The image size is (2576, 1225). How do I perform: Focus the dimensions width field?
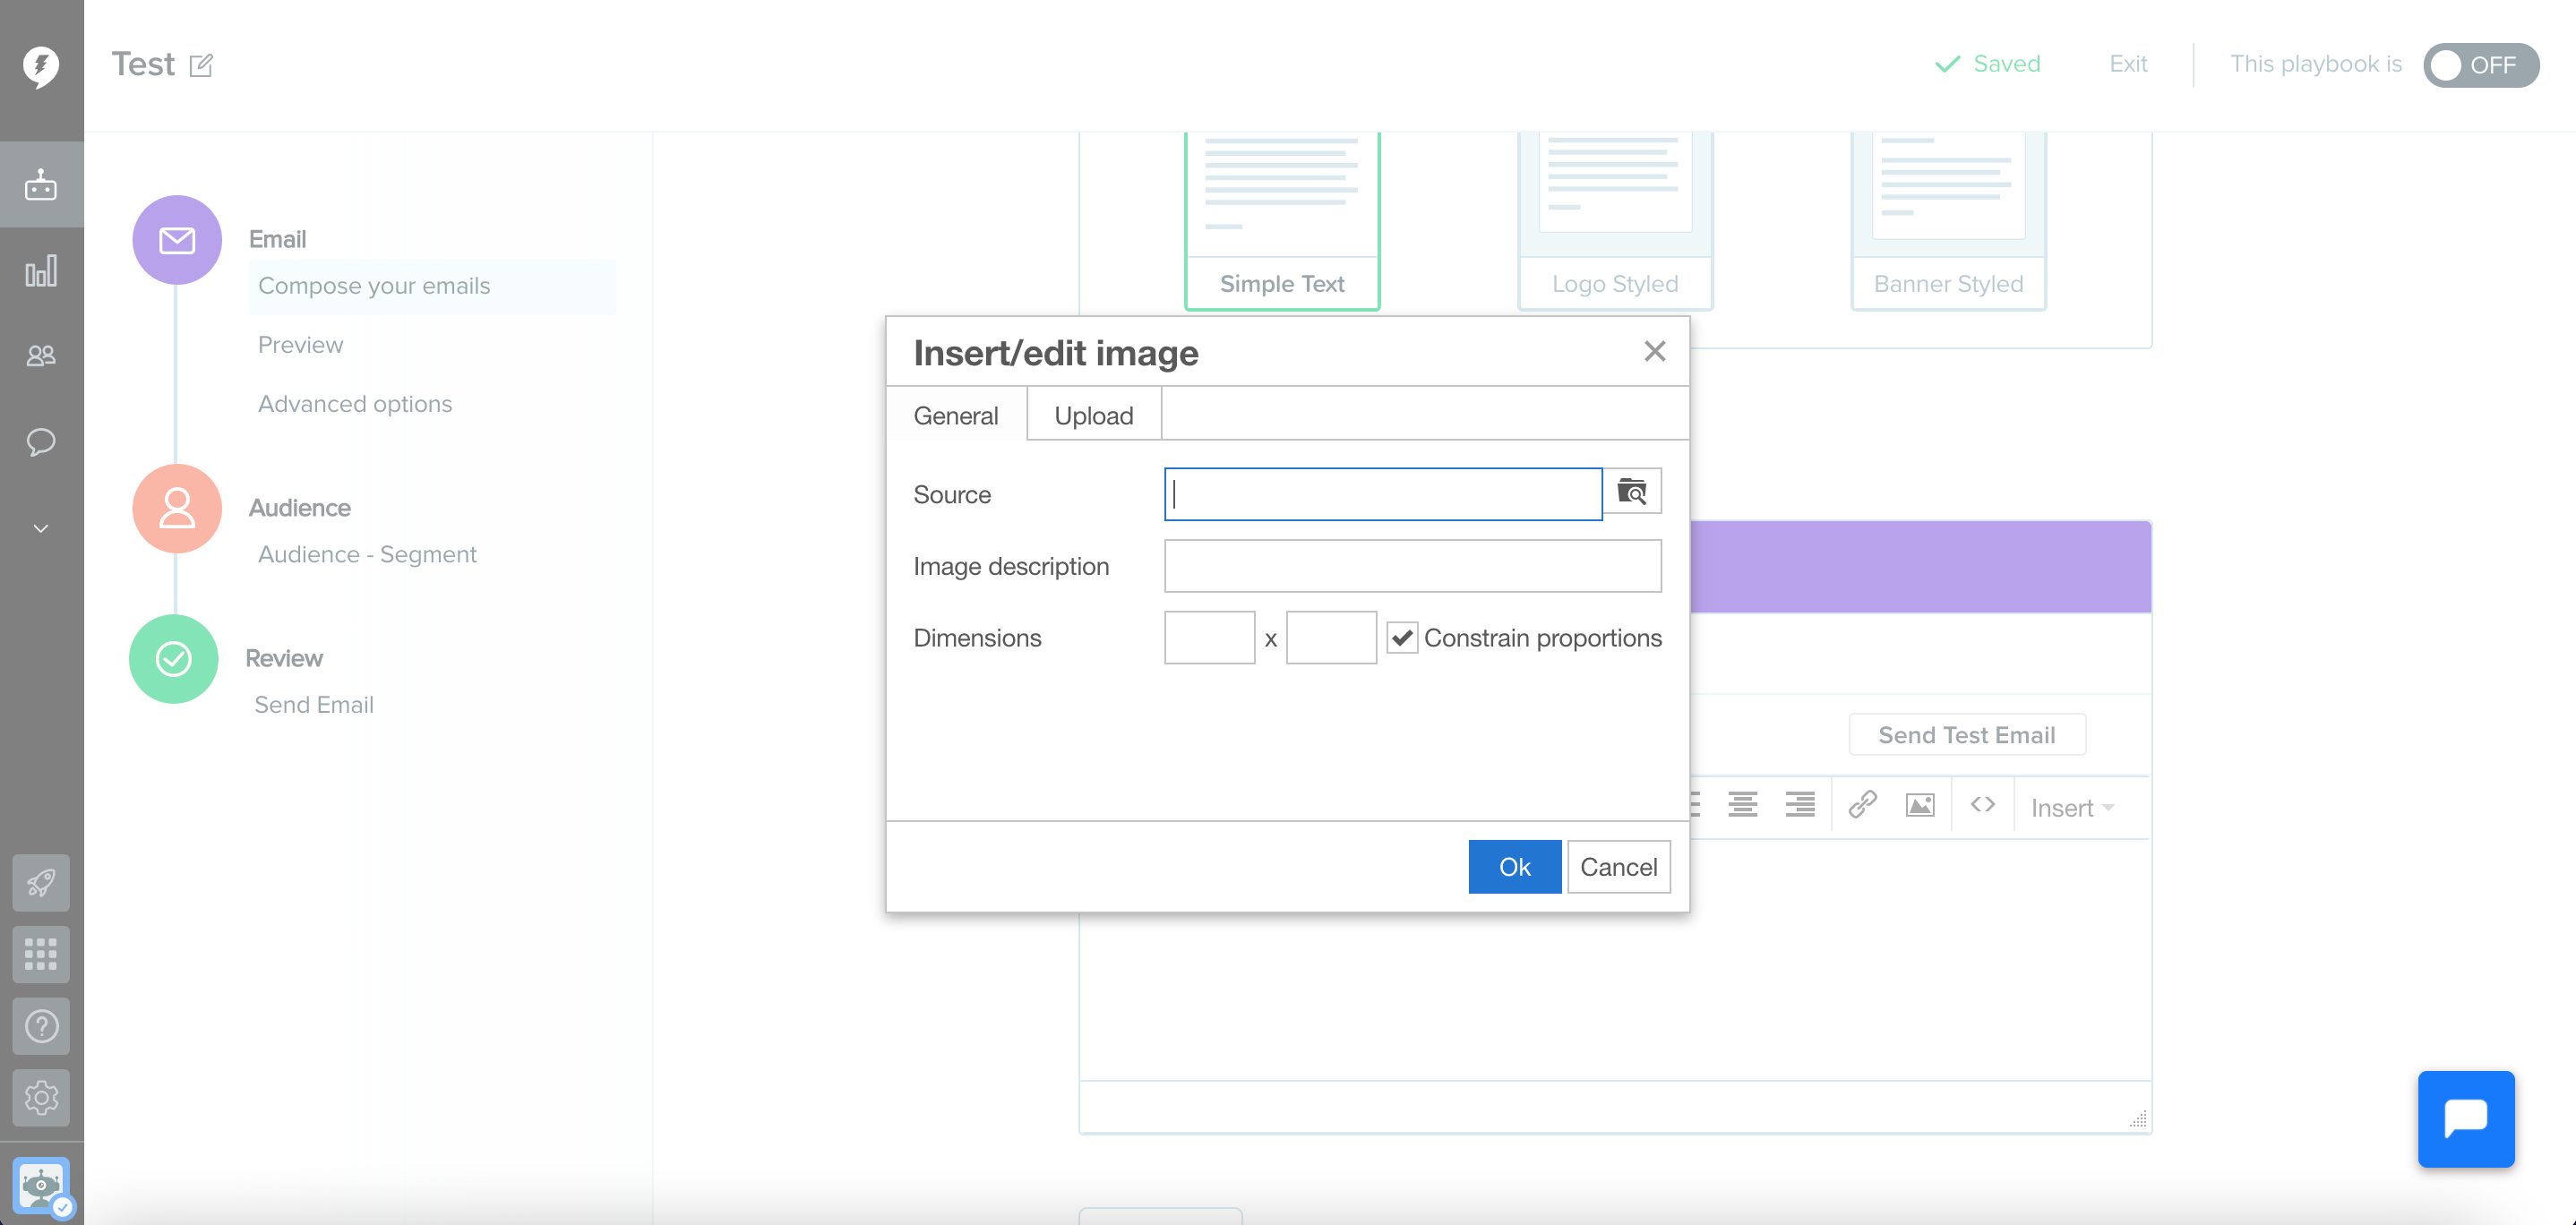(x=1209, y=638)
